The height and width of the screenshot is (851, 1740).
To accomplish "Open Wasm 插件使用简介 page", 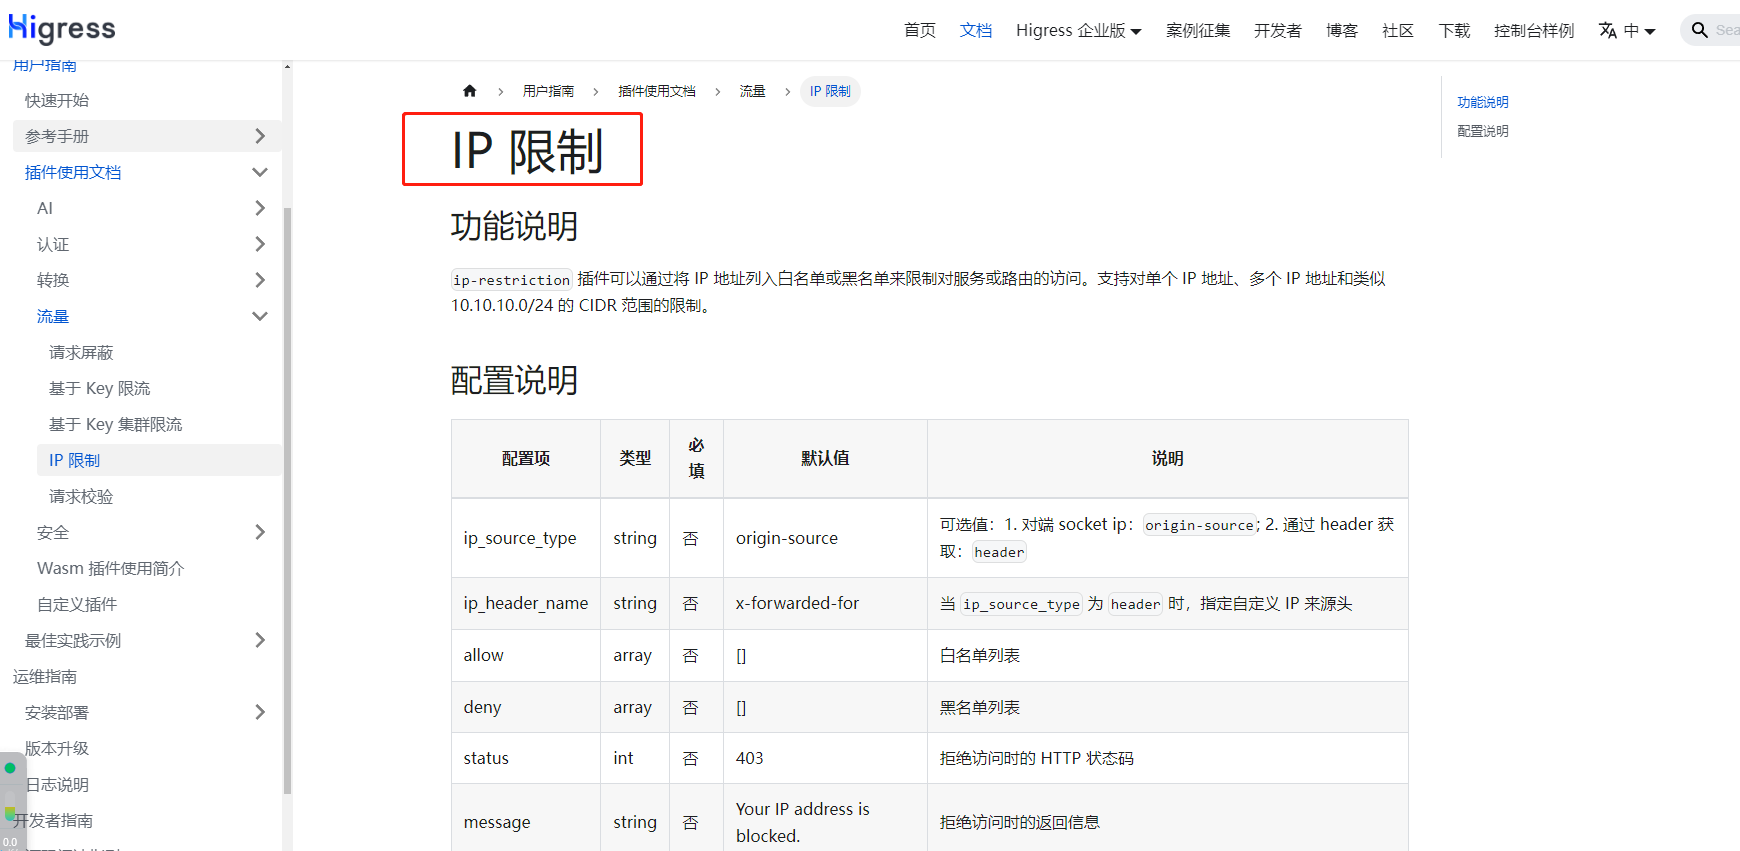I will [110, 568].
